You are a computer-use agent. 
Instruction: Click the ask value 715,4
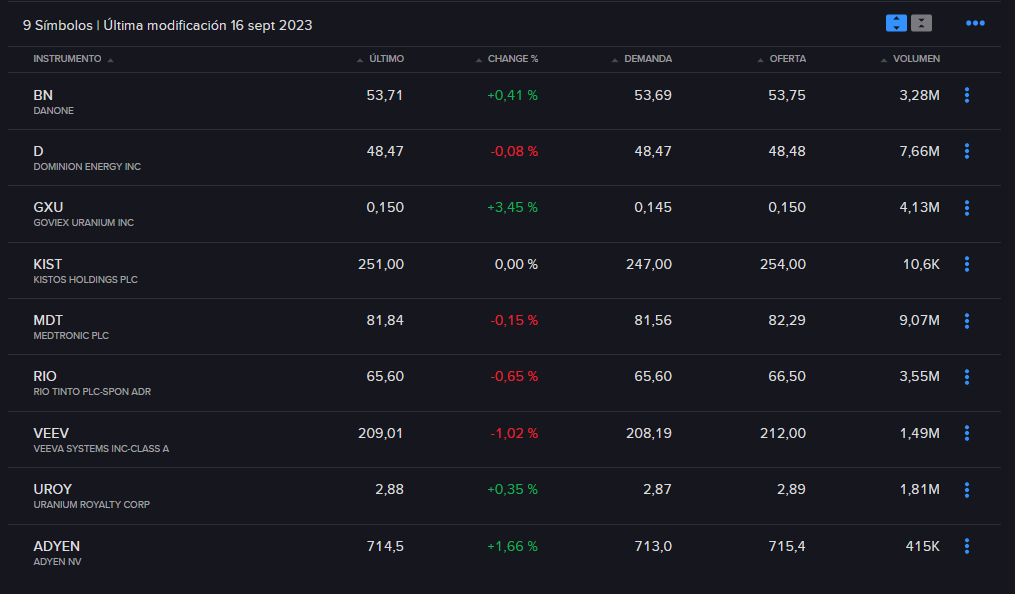click(x=787, y=546)
